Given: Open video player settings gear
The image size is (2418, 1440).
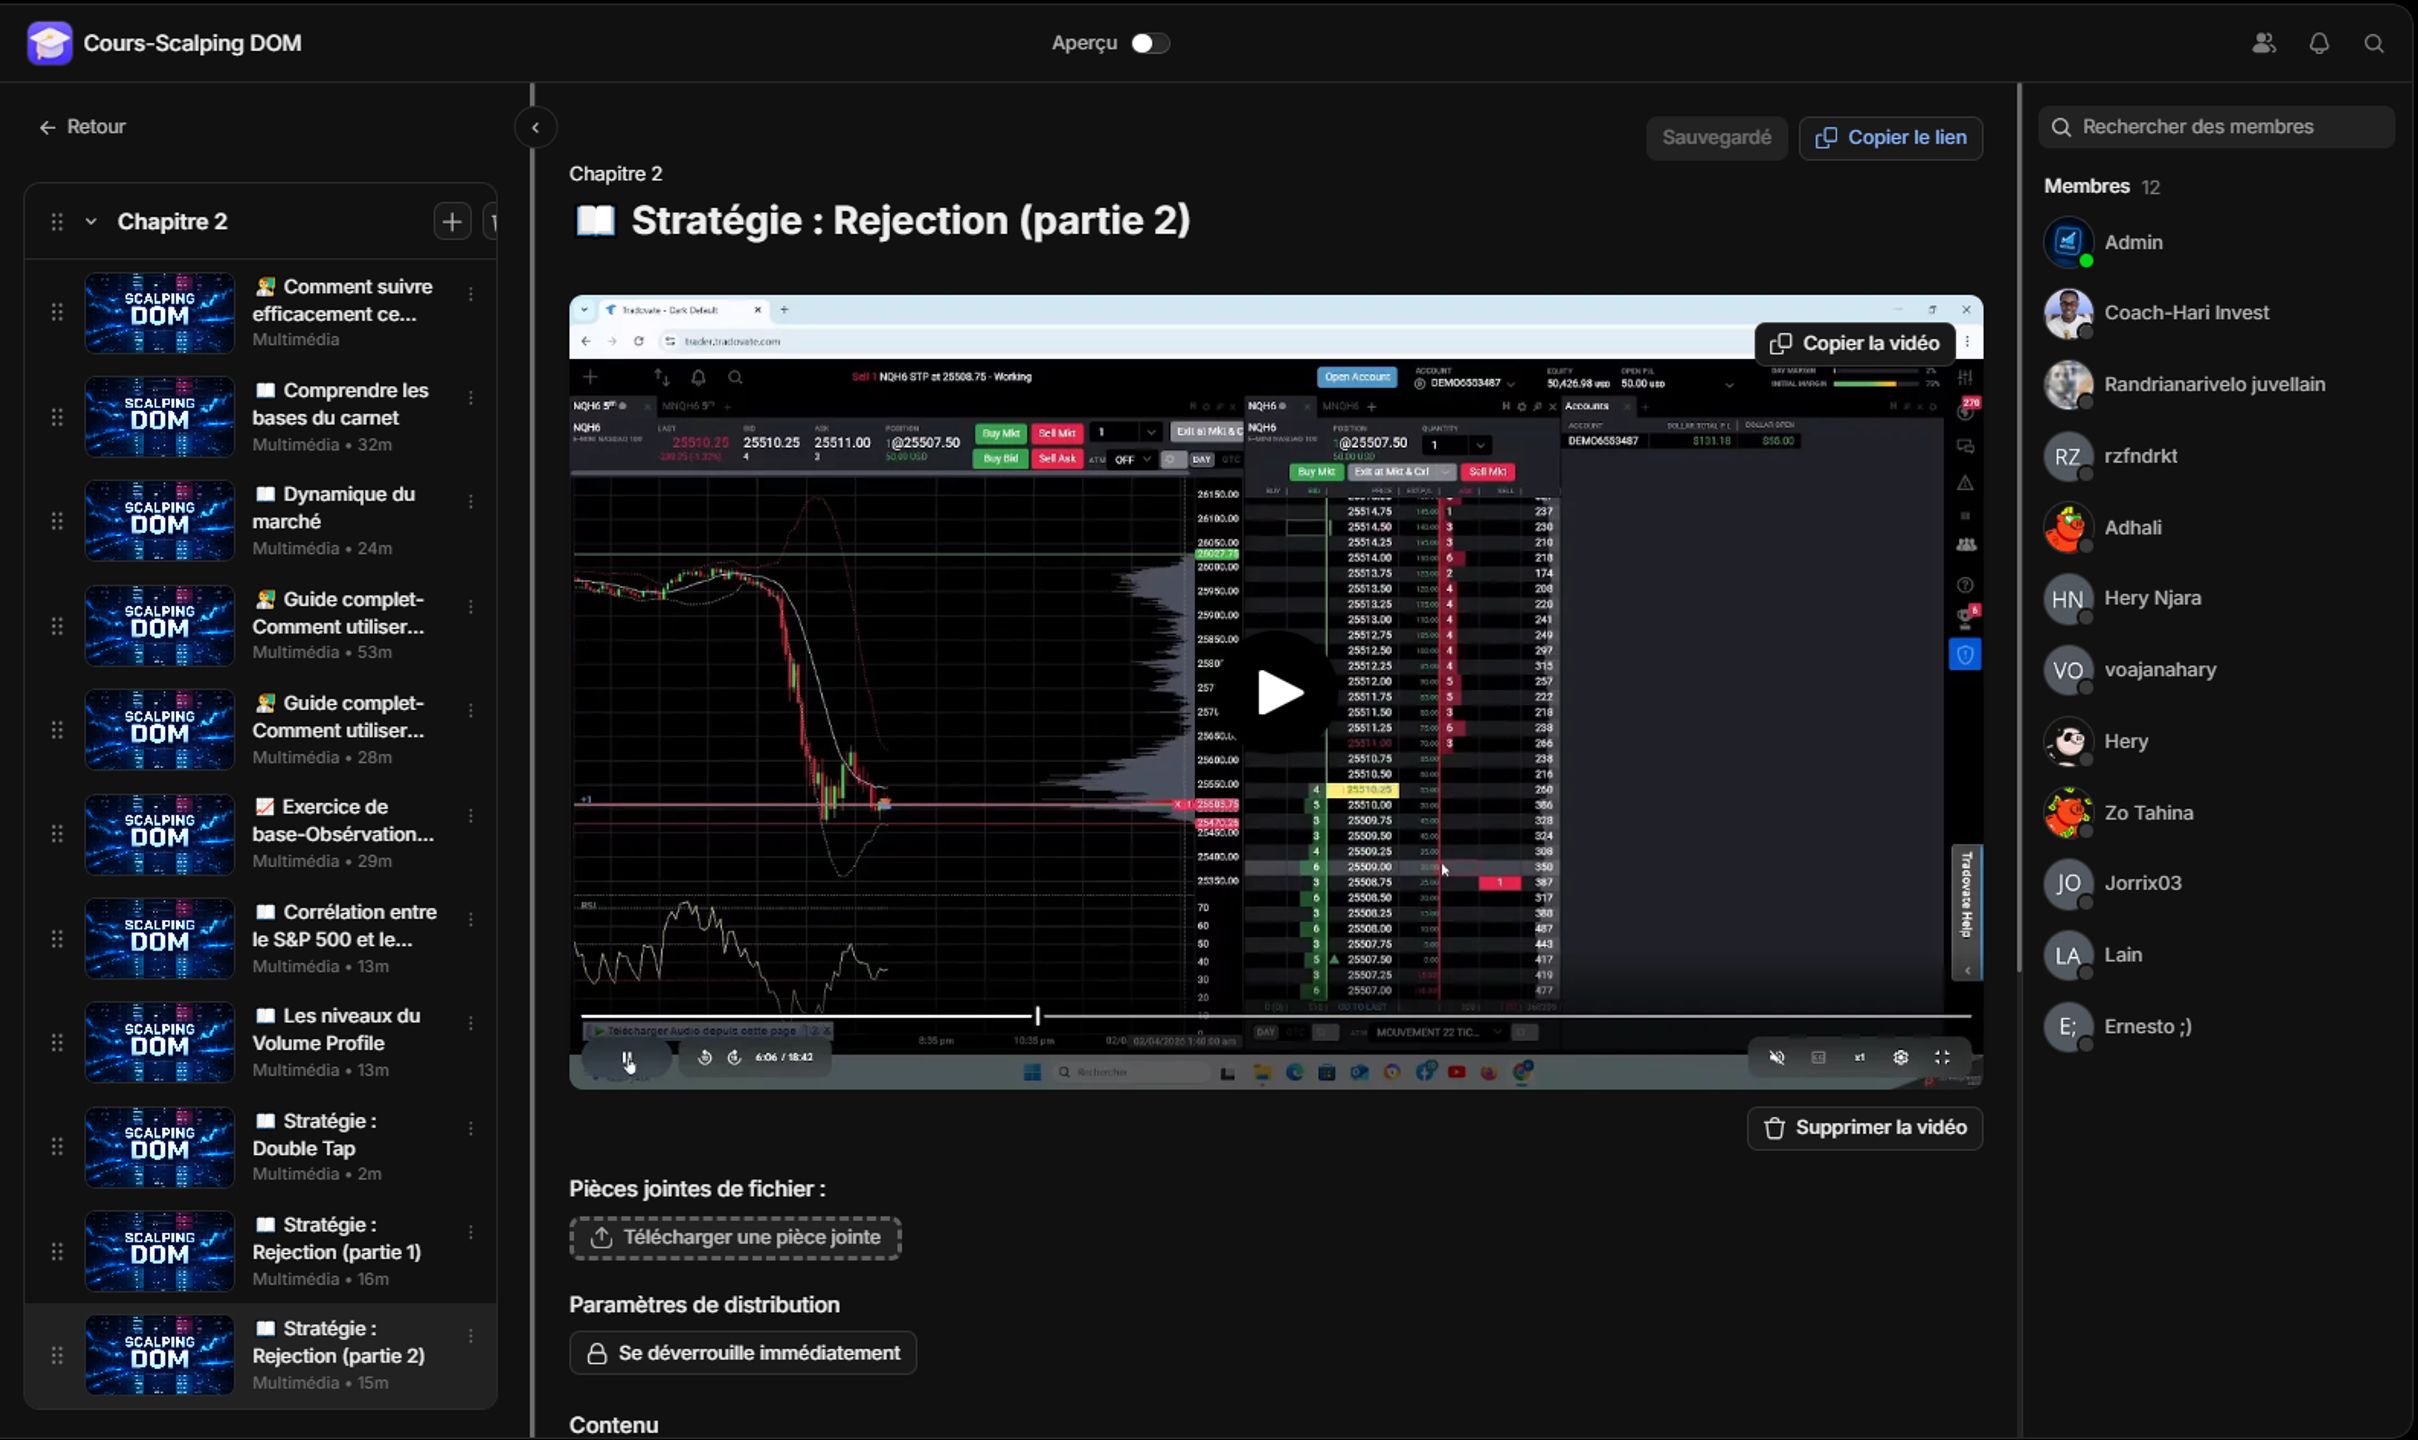Looking at the screenshot, I should (1901, 1057).
